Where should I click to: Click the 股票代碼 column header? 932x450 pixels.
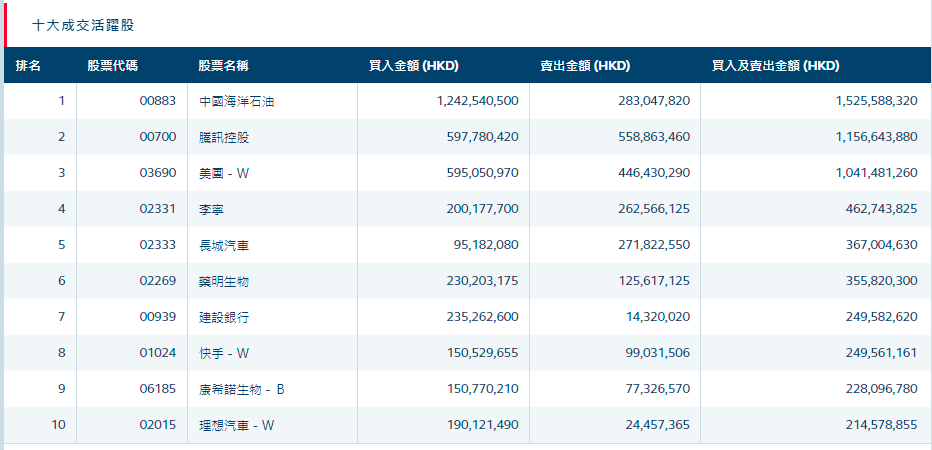112,66
